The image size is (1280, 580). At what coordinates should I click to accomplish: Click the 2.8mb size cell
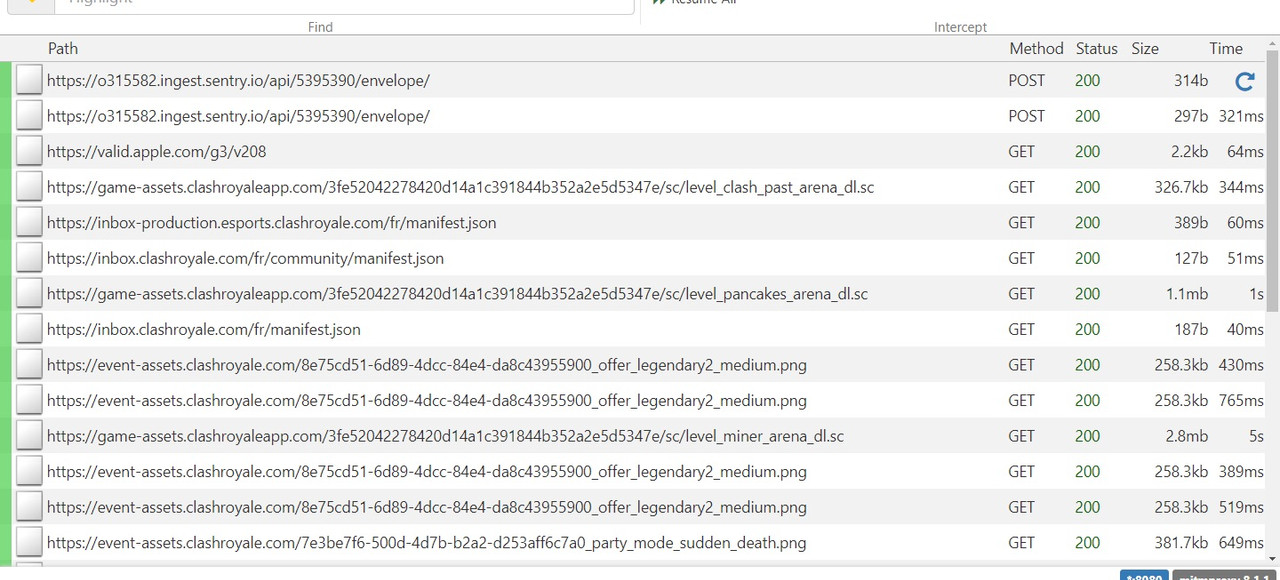[x=1186, y=436]
